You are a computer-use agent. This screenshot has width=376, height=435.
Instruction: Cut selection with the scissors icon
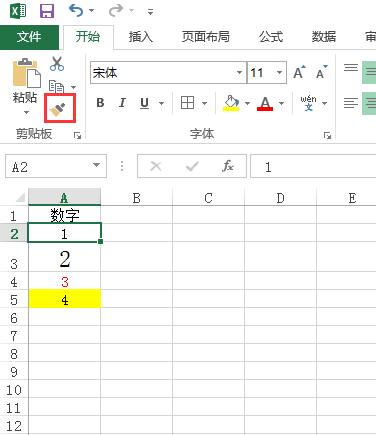[x=57, y=64]
